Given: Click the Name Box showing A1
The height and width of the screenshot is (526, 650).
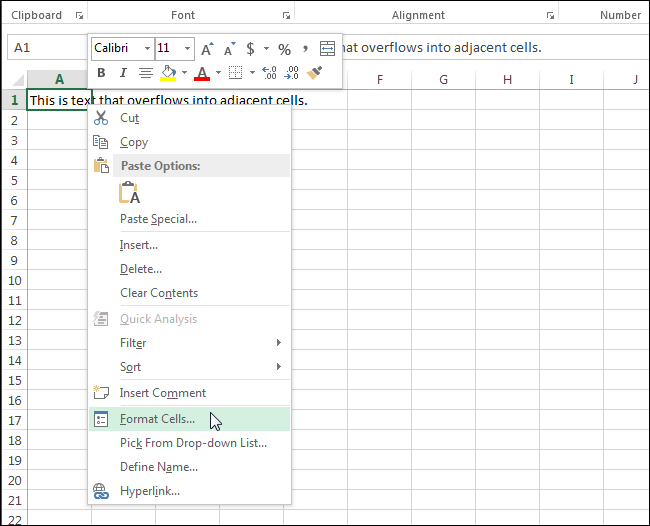Looking at the screenshot, I should pos(45,48).
